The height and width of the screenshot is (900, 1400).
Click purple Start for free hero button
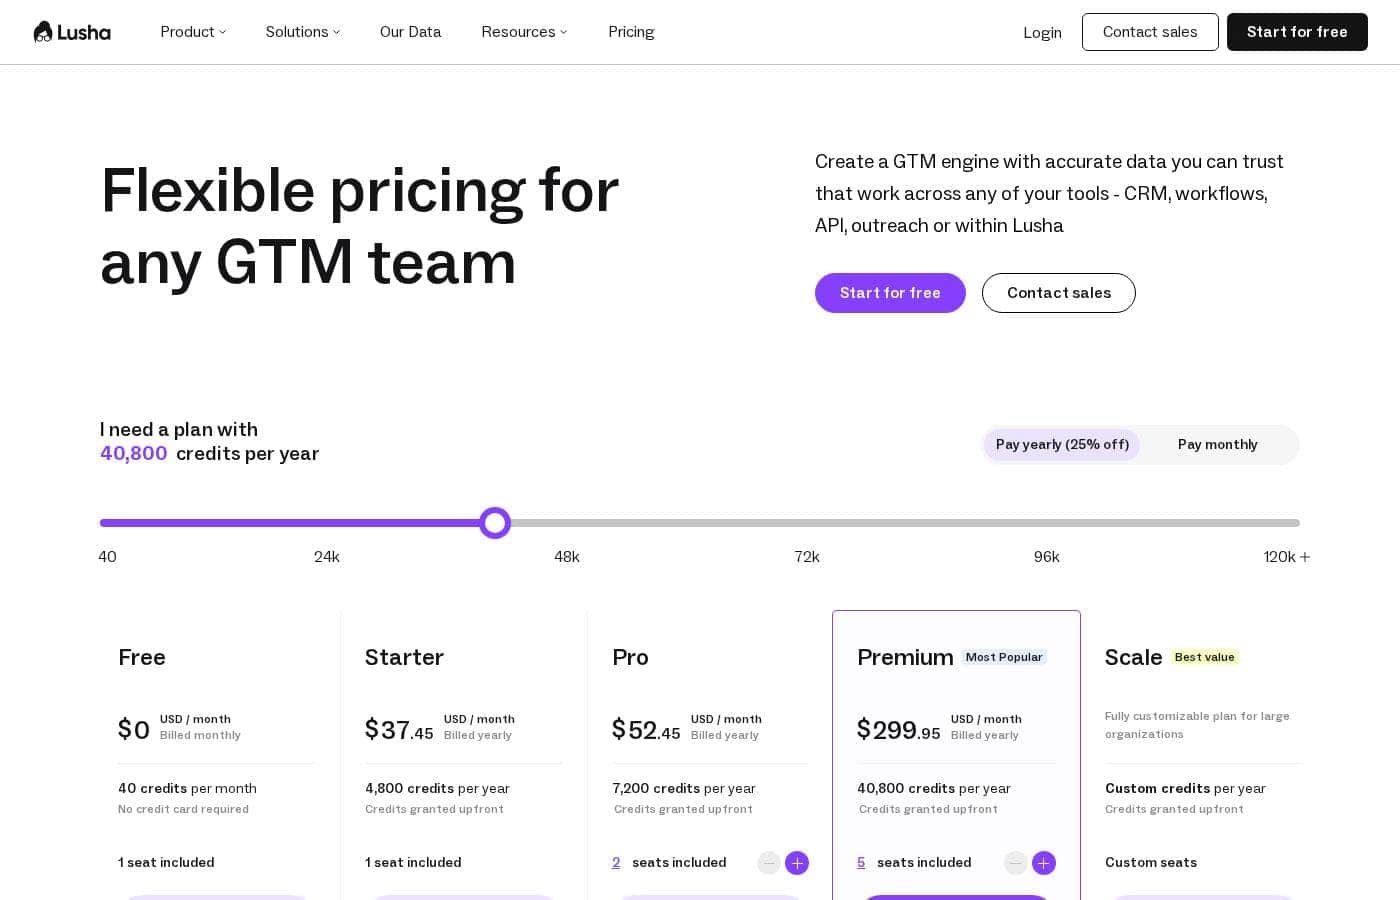[x=890, y=293]
